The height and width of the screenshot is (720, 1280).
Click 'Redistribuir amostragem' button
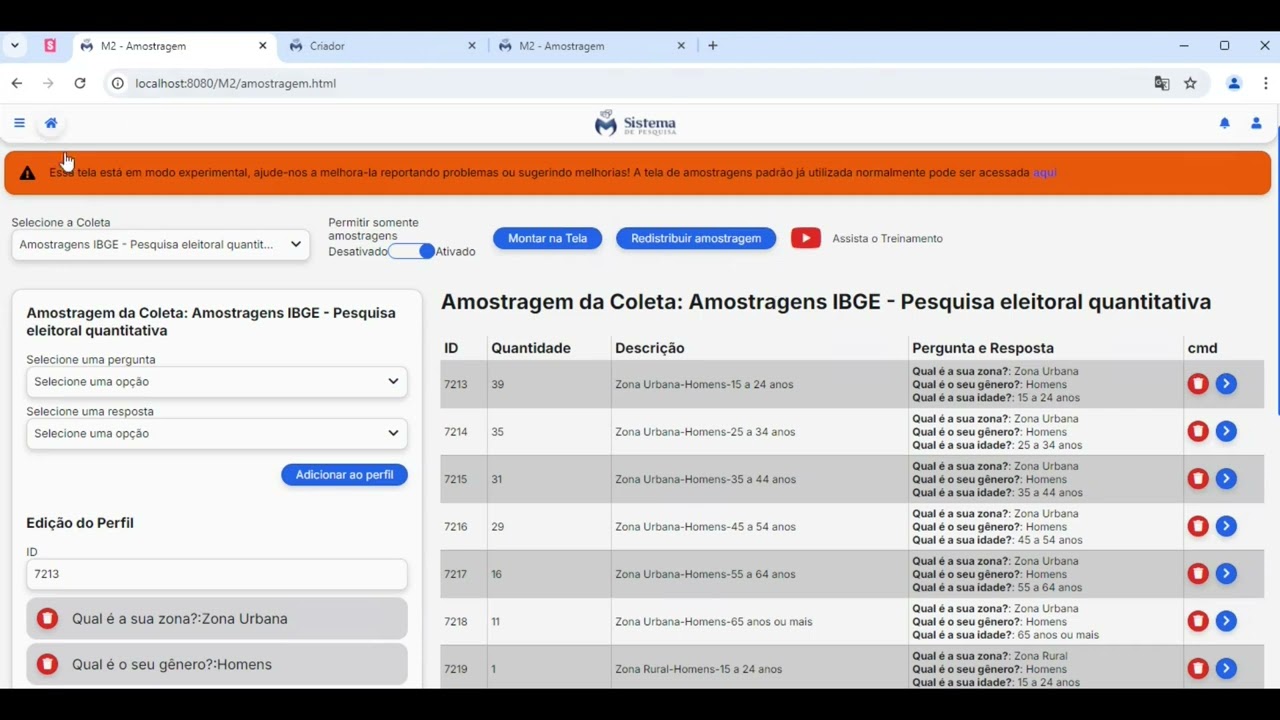tap(696, 238)
